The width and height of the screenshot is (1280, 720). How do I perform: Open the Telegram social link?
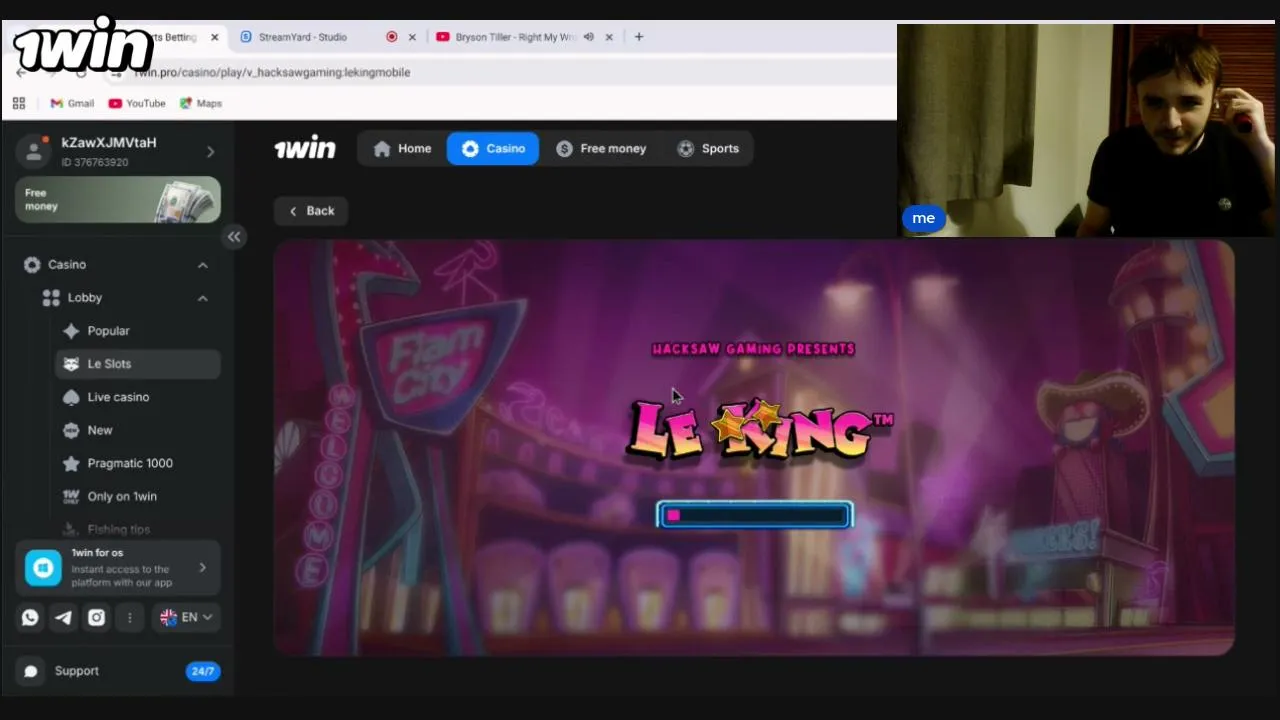point(63,618)
